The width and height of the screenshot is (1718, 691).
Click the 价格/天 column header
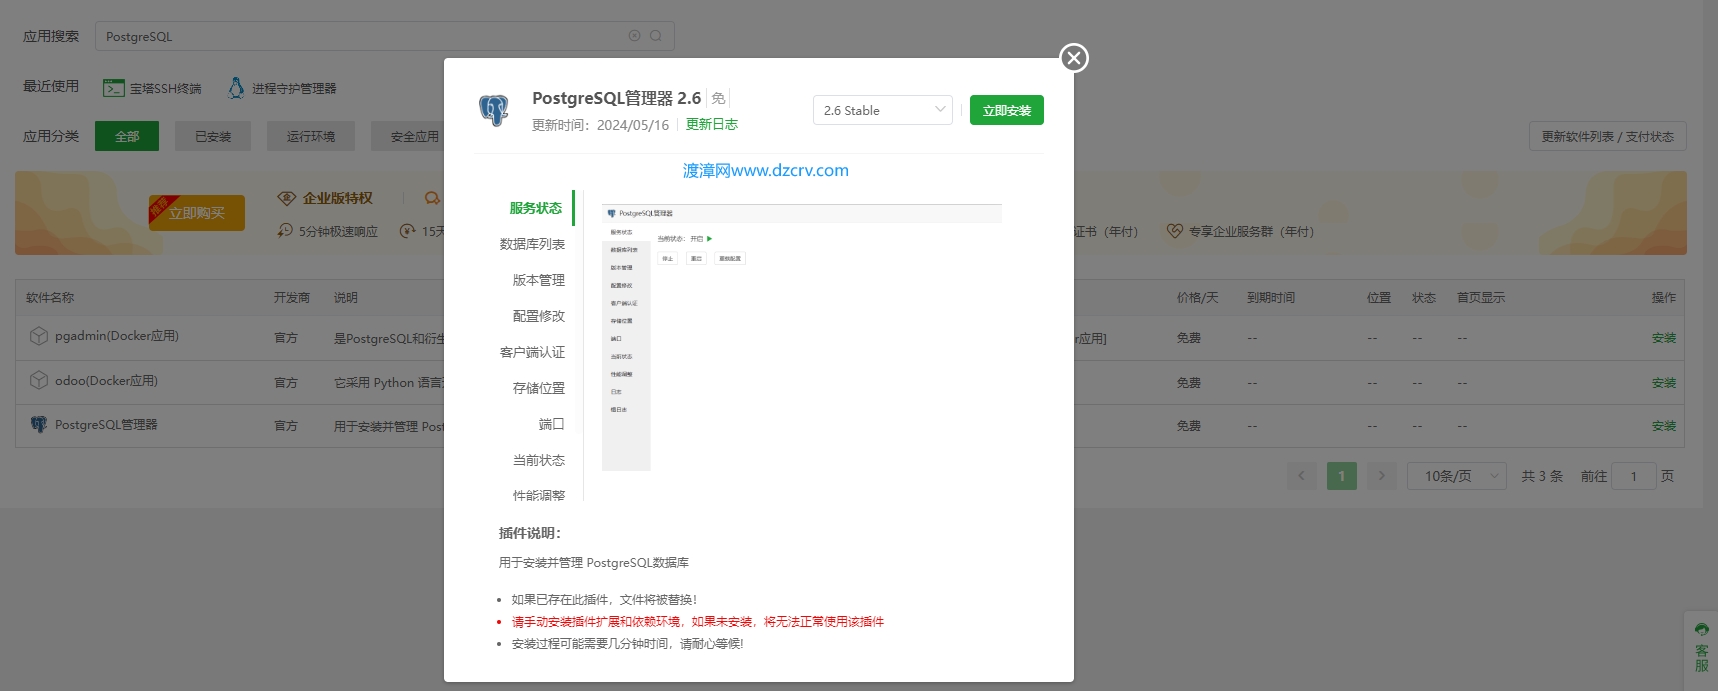(1197, 298)
